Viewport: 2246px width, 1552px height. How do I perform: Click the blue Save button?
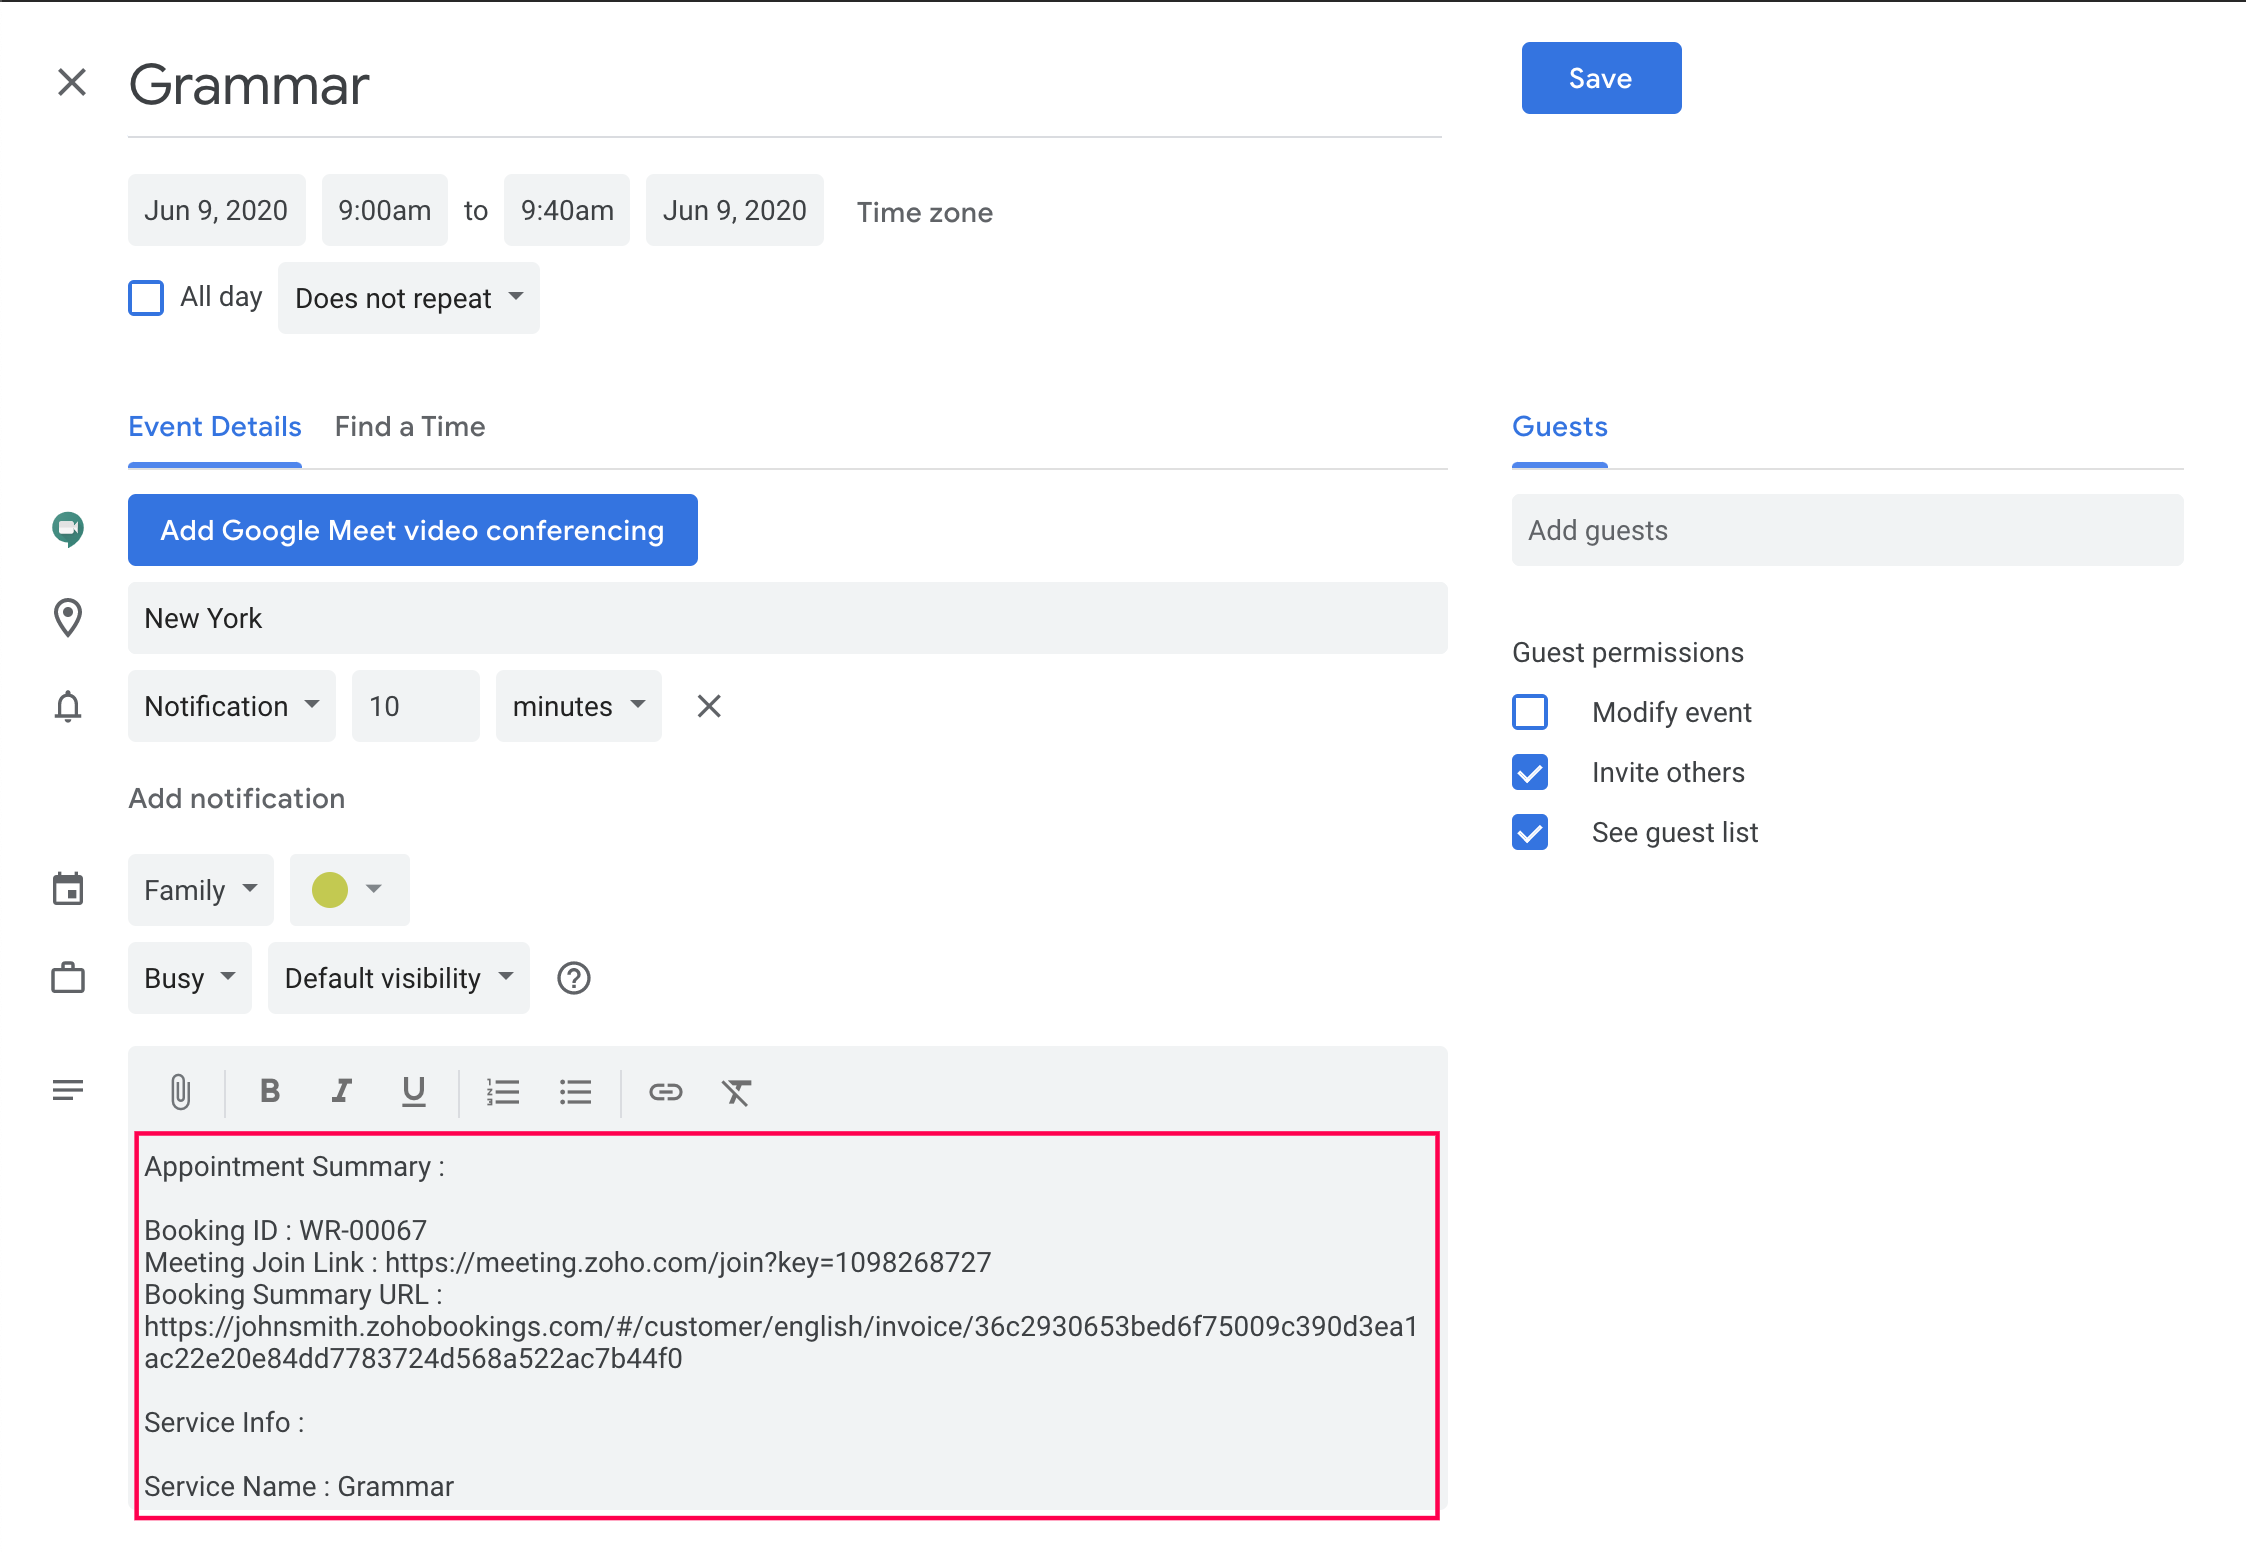click(x=1600, y=78)
